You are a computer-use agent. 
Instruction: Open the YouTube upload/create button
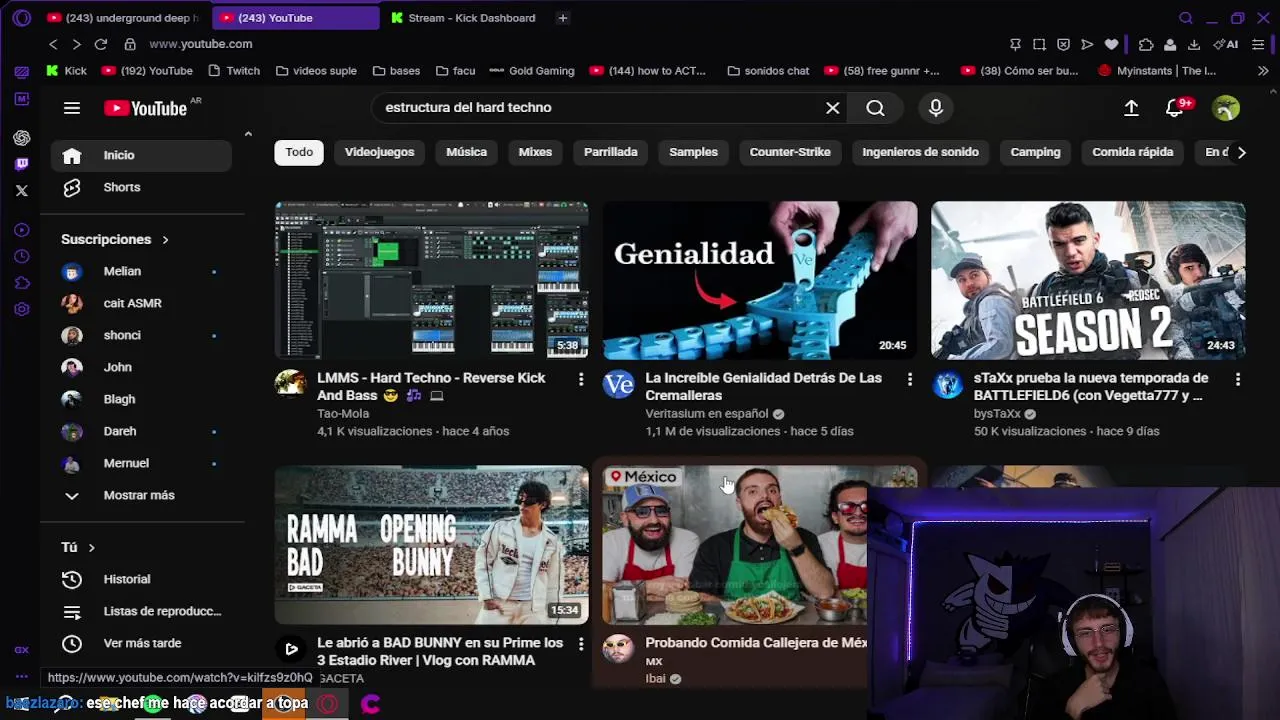coord(1131,108)
